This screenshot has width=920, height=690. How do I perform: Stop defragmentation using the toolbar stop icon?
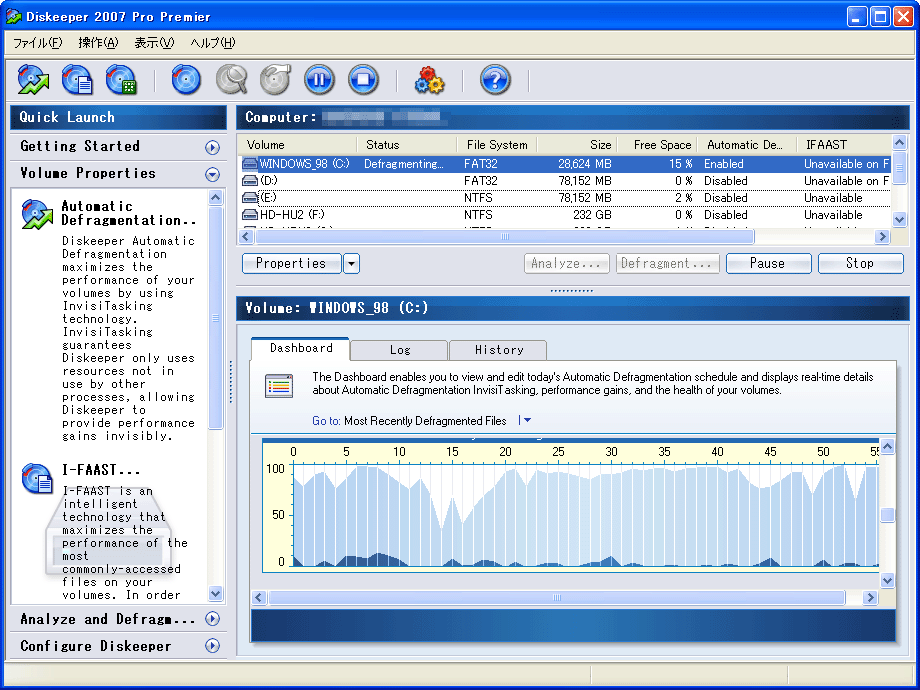(x=363, y=79)
